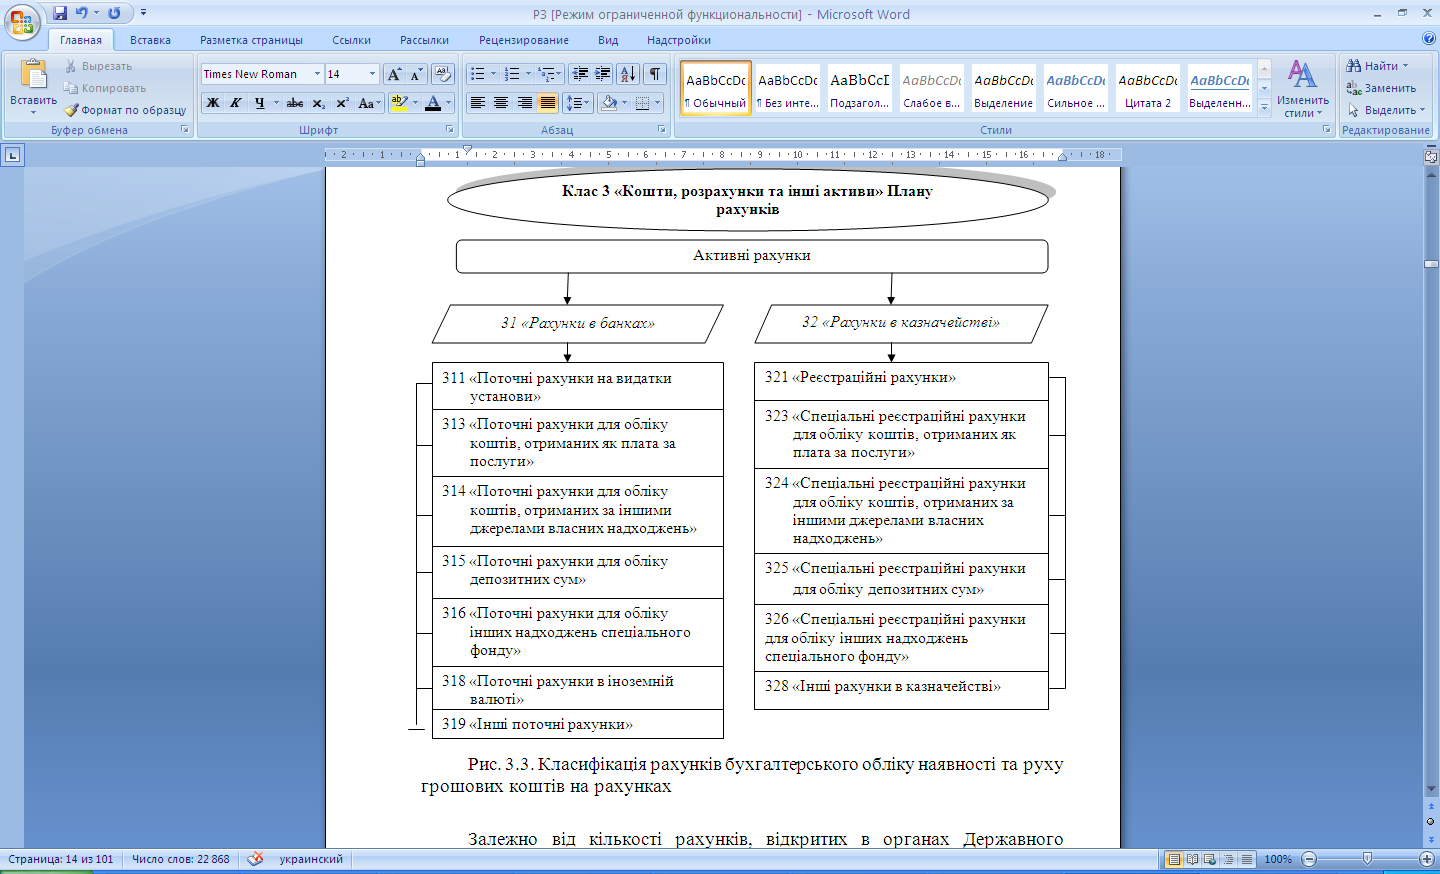Switch to Вид tab

[x=608, y=40]
